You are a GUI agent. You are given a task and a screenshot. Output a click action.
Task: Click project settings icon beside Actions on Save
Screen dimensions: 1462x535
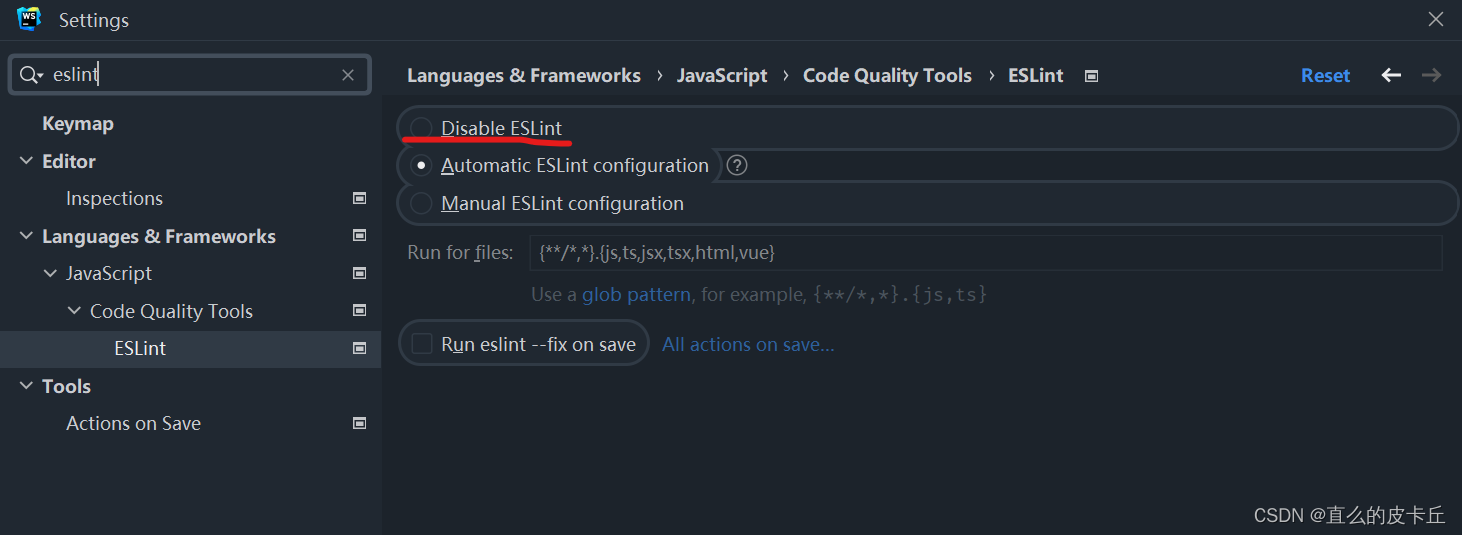point(360,423)
